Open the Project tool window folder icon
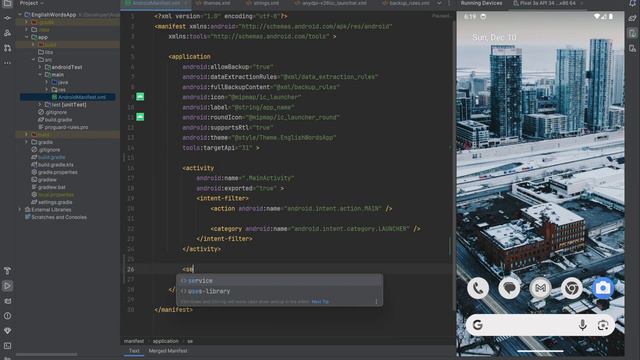The height and width of the screenshot is (360, 640). pyautogui.click(x=7, y=3)
